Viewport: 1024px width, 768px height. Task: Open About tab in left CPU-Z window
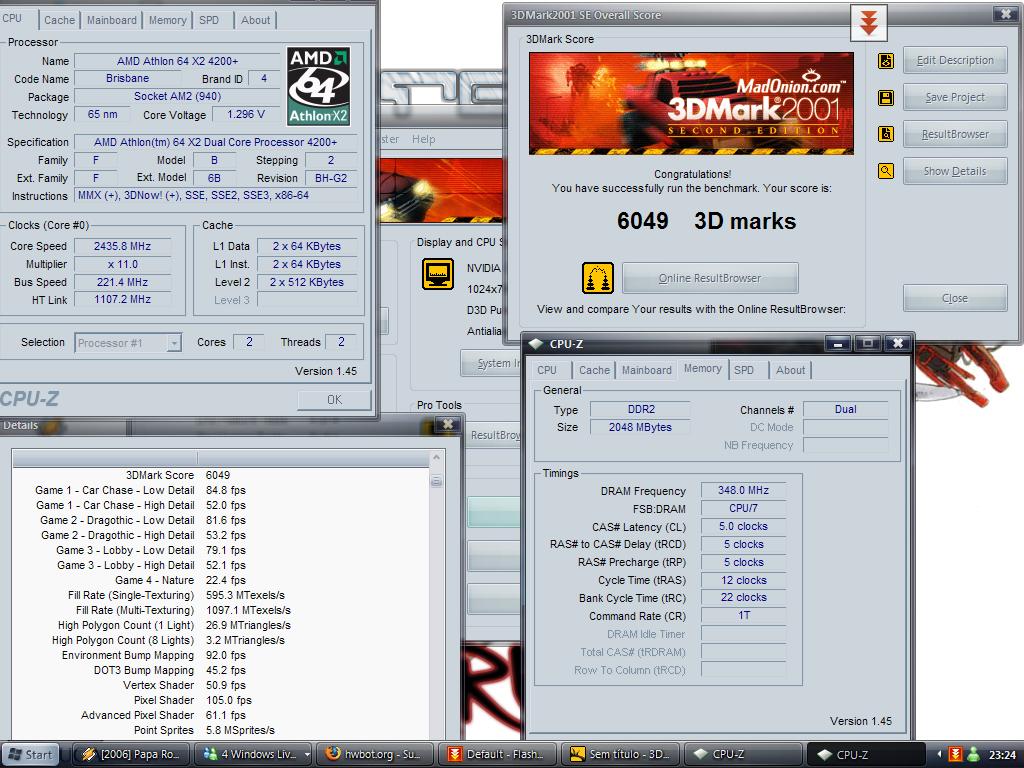[x=255, y=20]
